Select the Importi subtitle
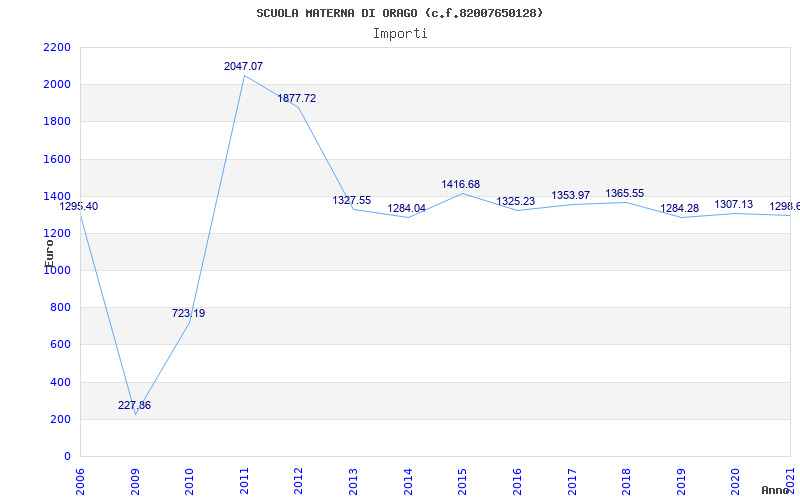800x500 pixels. 400,33
